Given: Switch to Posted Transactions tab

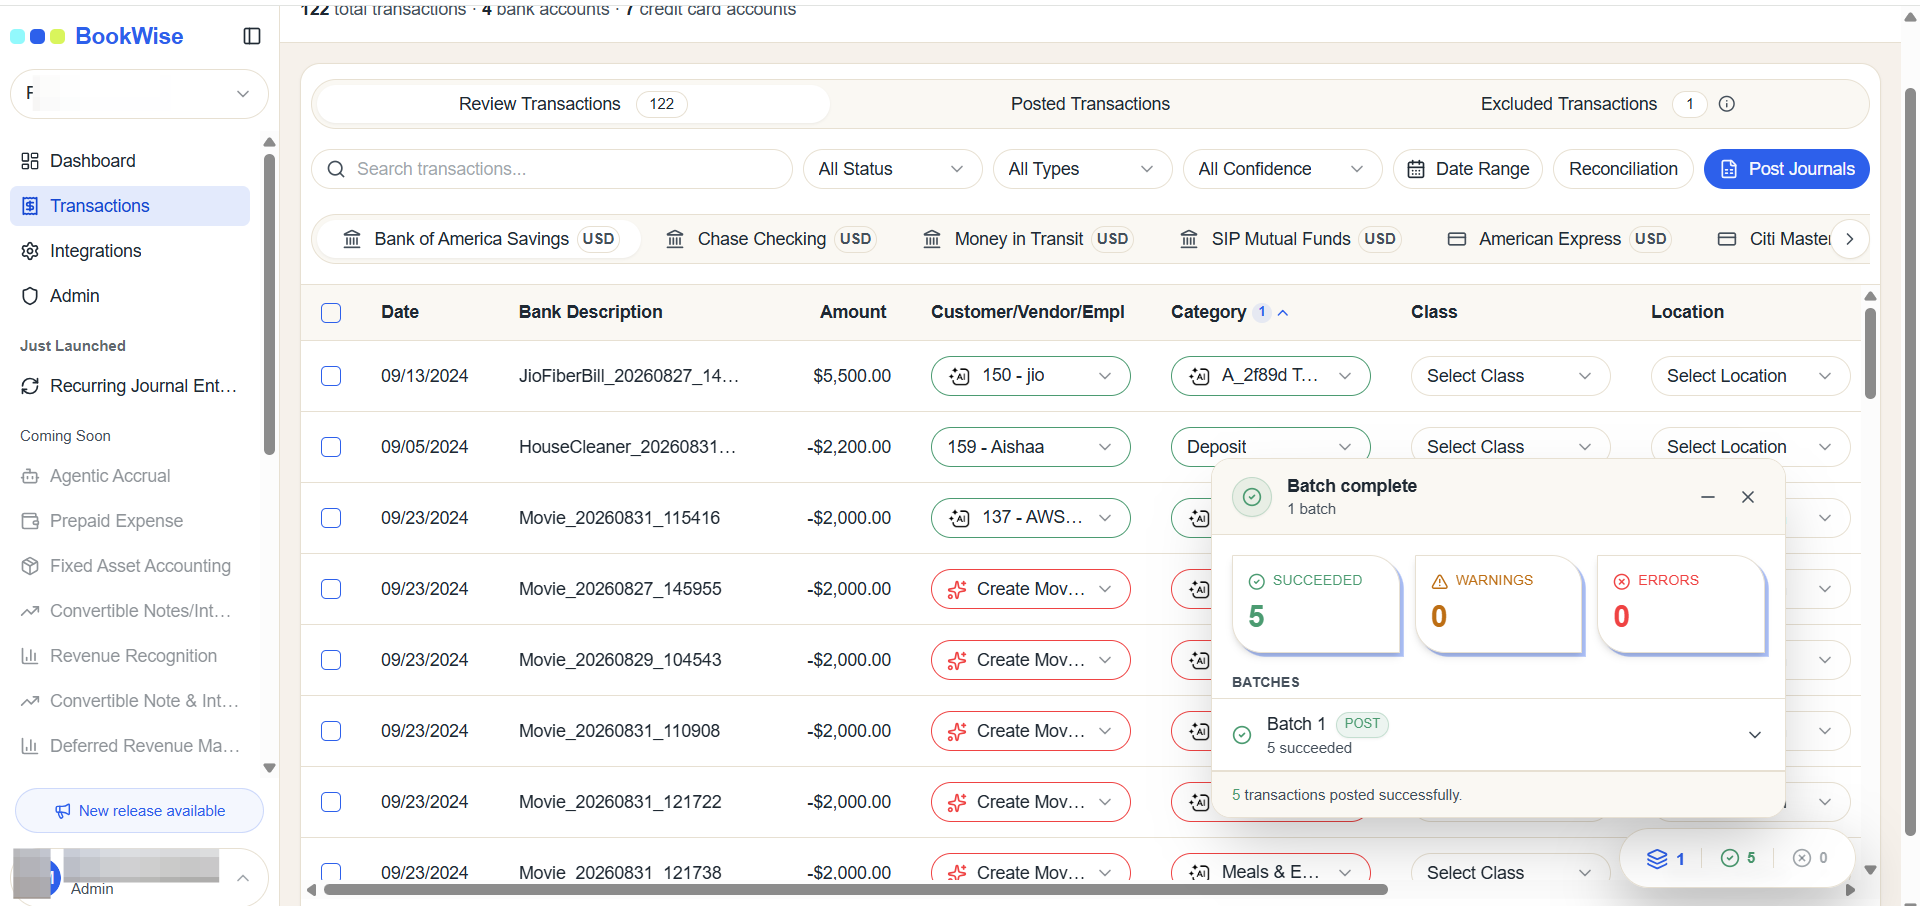Looking at the screenshot, I should (x=1090, y=104).
